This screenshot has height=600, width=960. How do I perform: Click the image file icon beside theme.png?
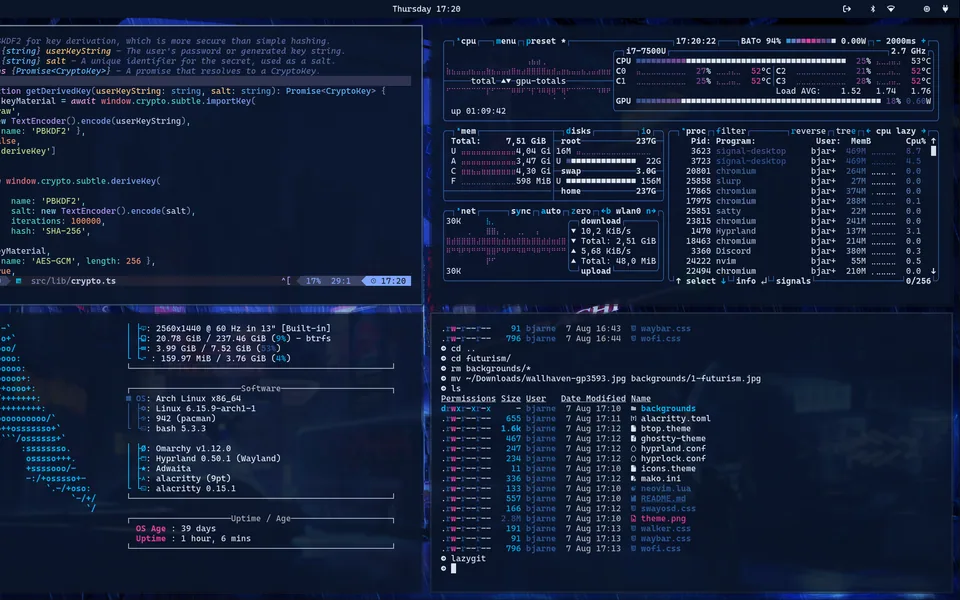click(x=634, y=519)
